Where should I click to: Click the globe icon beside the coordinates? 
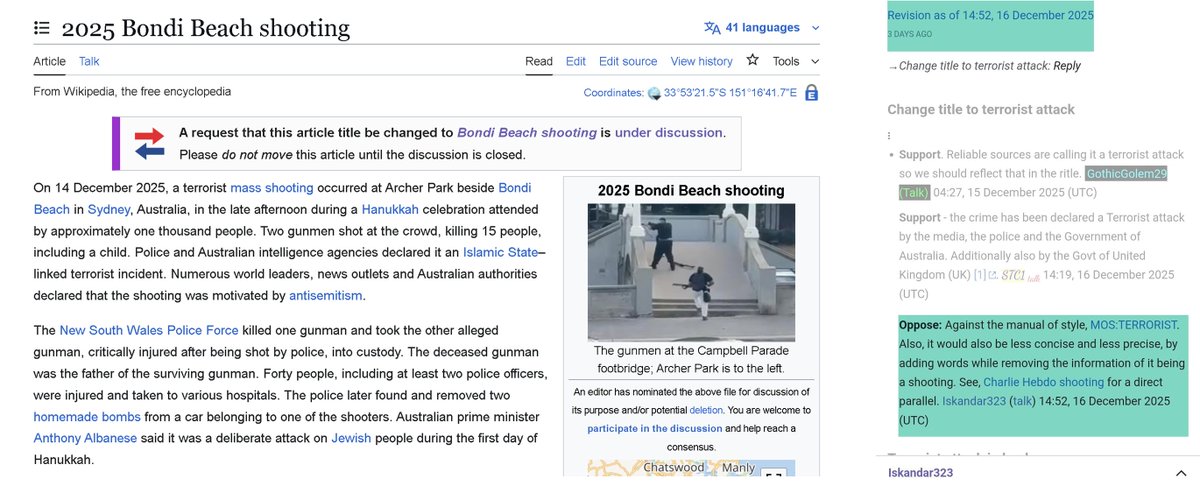(x=655, y=94)
